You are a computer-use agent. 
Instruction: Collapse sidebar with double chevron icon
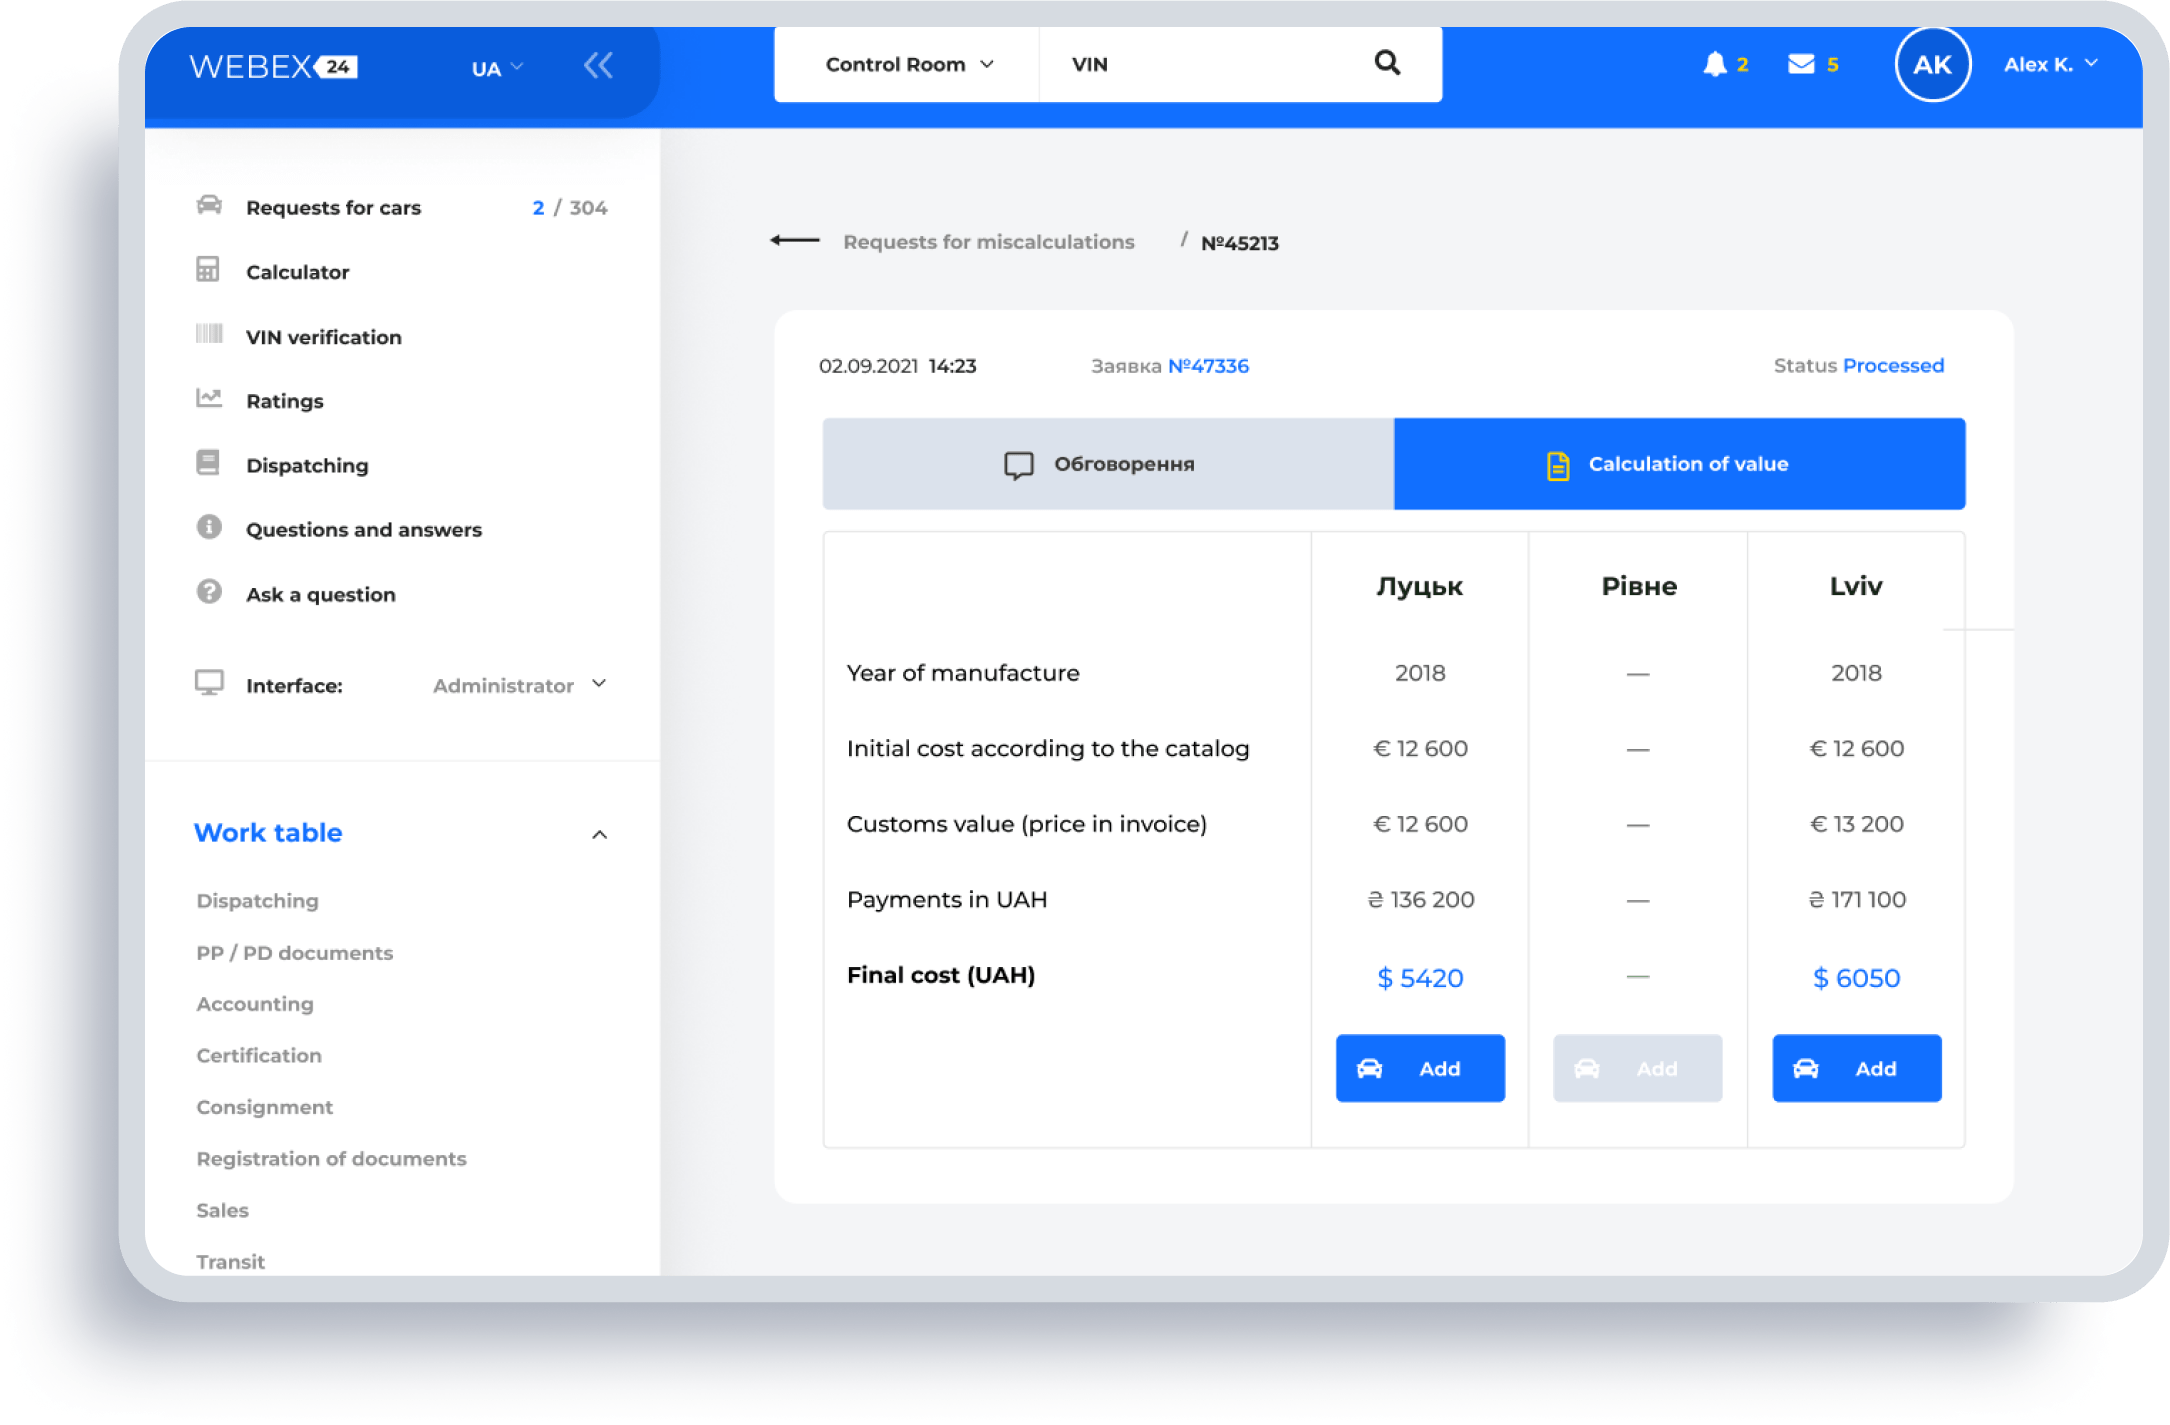tap(598, 66)
